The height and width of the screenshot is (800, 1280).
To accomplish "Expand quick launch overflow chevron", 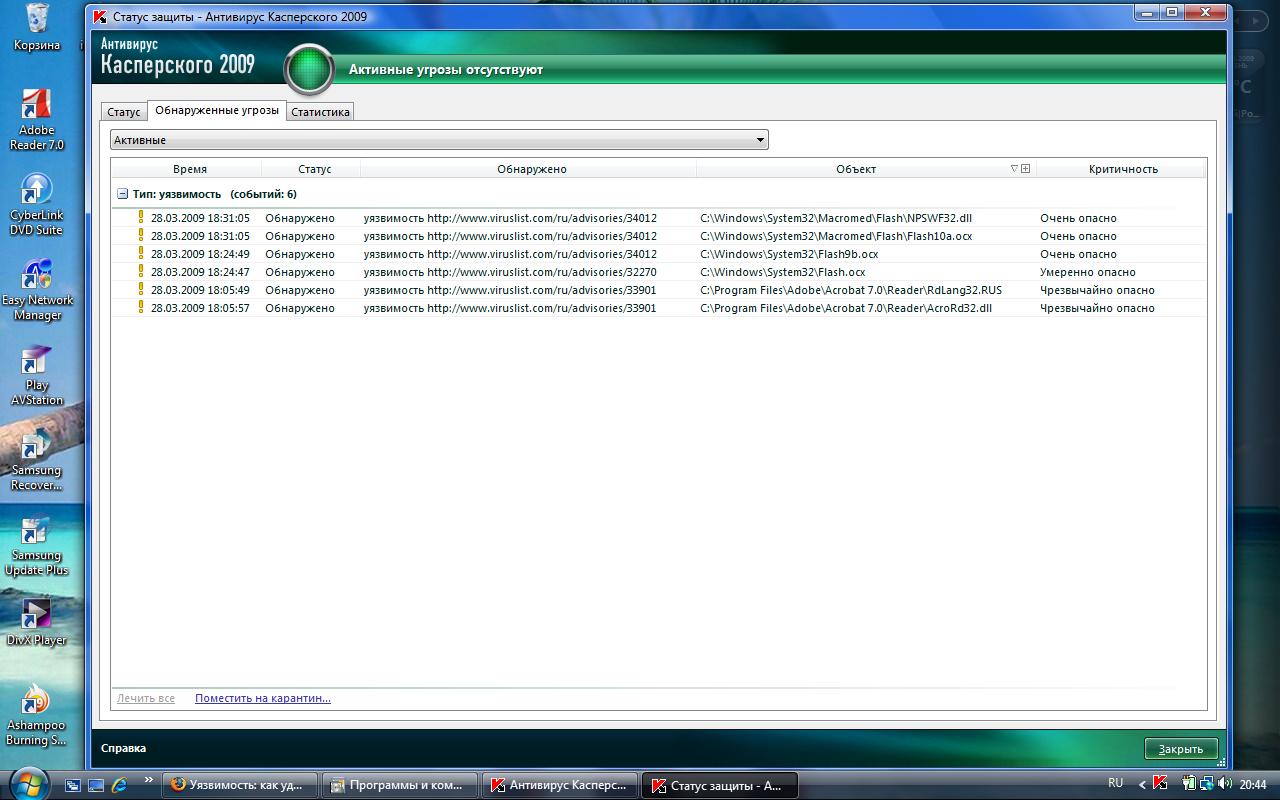I will click(149, 779).
